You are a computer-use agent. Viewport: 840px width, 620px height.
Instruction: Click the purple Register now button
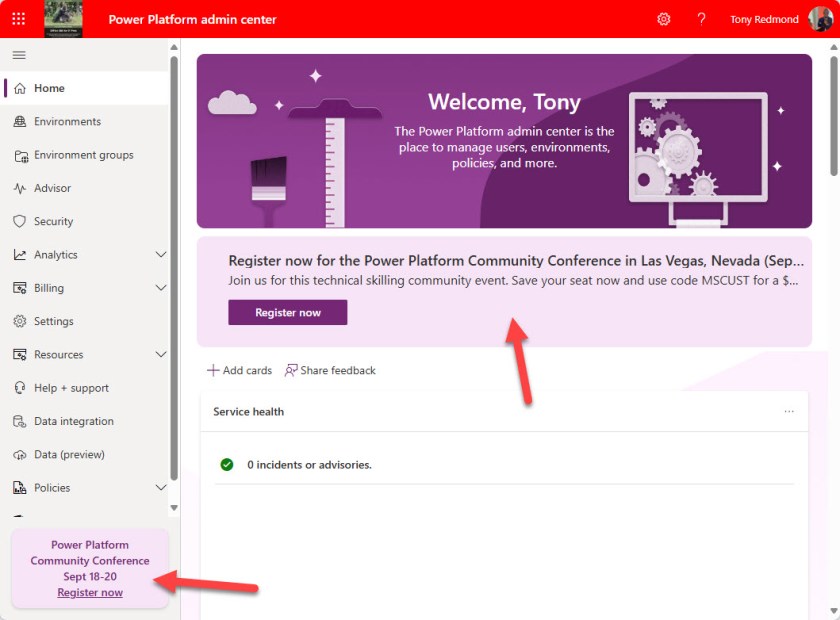(x=288, y=312)
